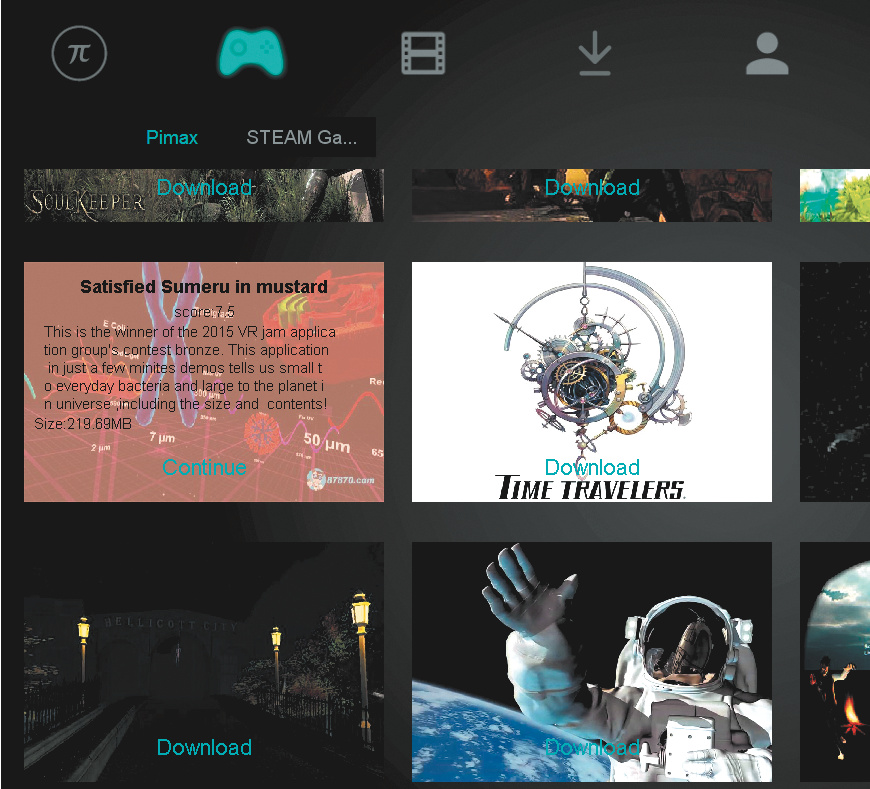Open the astronaut waving thumbnail
The height and width of the screenshot is (789, 870).
coord(591,662)
